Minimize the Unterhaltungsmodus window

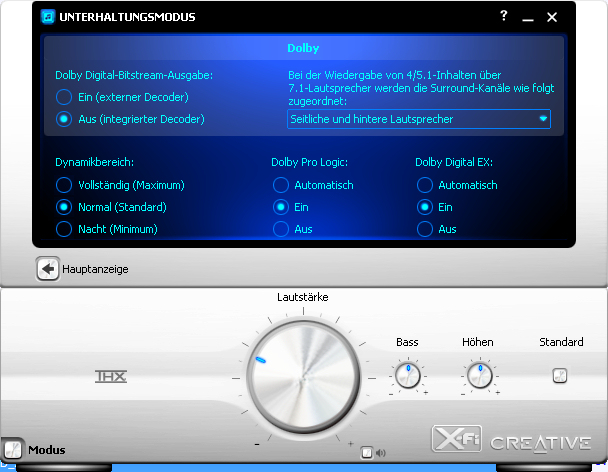(x=528, y=18)
